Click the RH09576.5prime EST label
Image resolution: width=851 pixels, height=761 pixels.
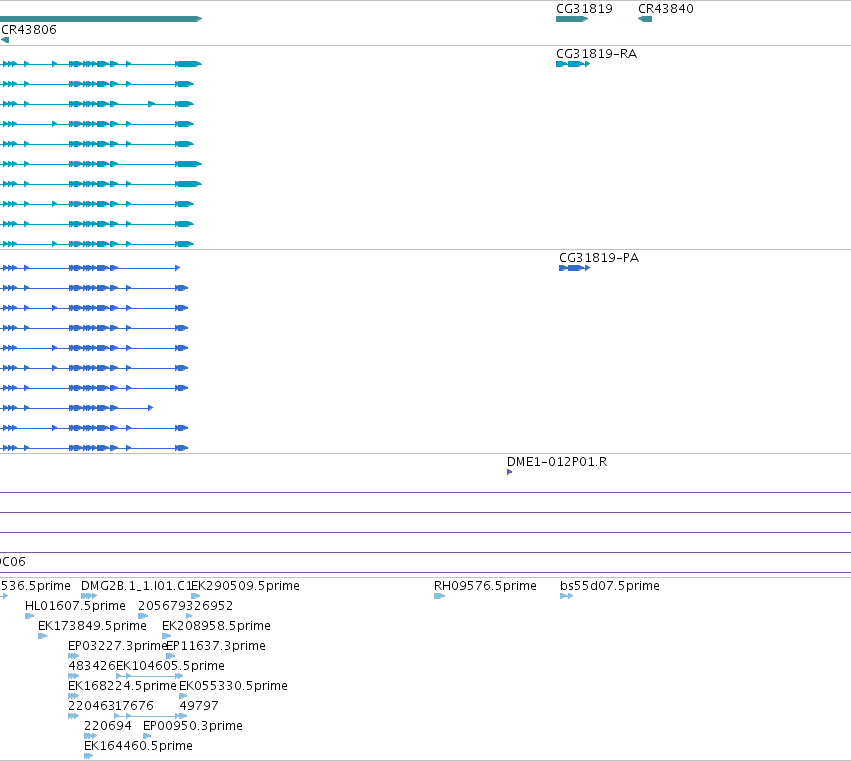485,586
